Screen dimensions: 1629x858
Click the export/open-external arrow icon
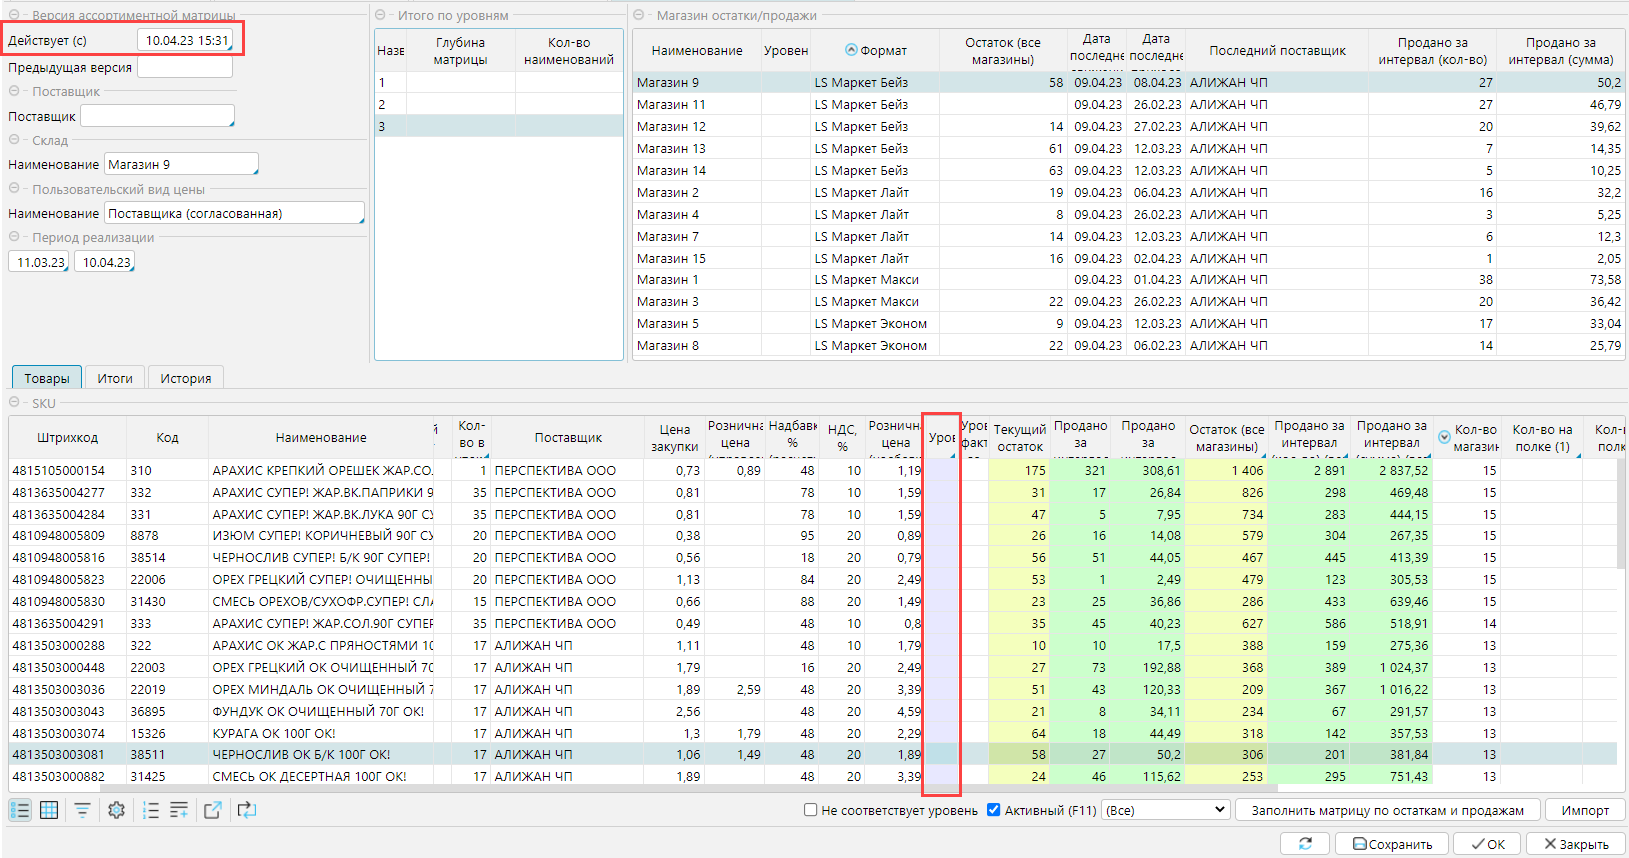coord(212,810)
